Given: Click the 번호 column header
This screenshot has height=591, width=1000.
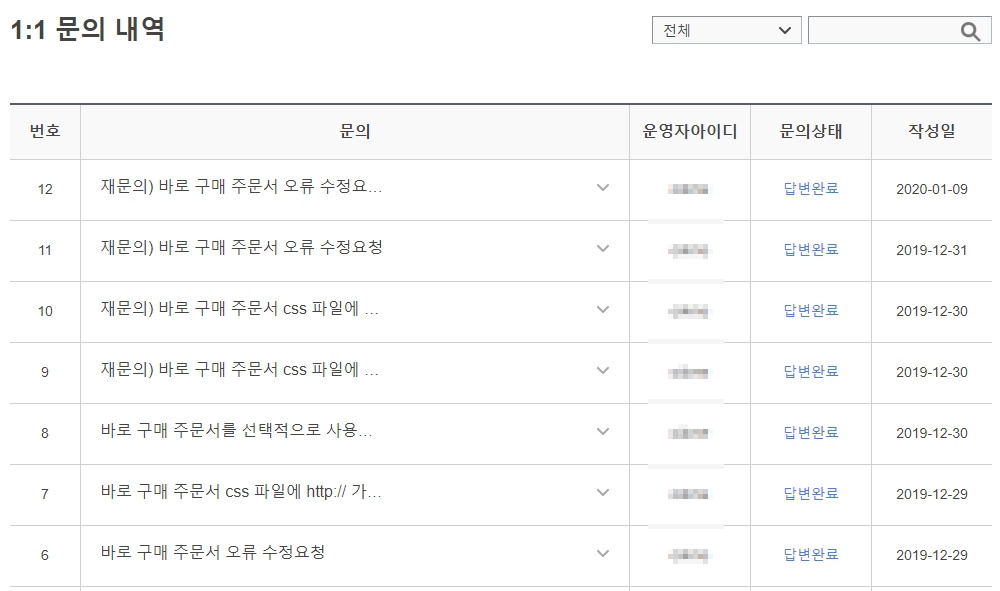Looking at the screenshot, I should [x=45, y=131].
